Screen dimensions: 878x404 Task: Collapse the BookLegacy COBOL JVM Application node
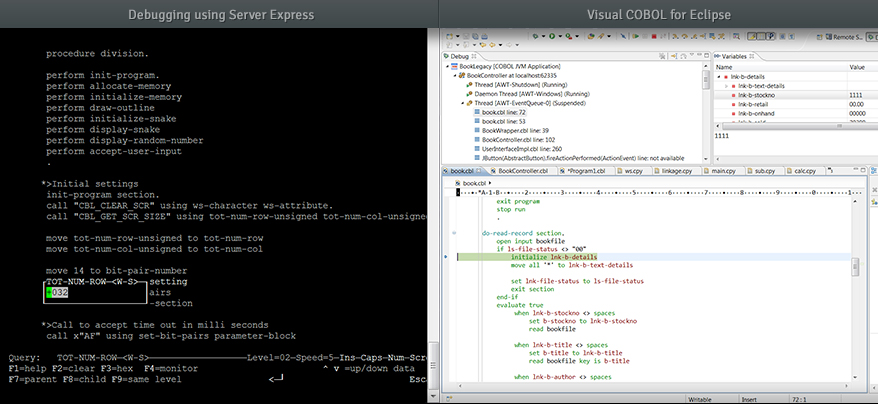click(x=449, y=67)
